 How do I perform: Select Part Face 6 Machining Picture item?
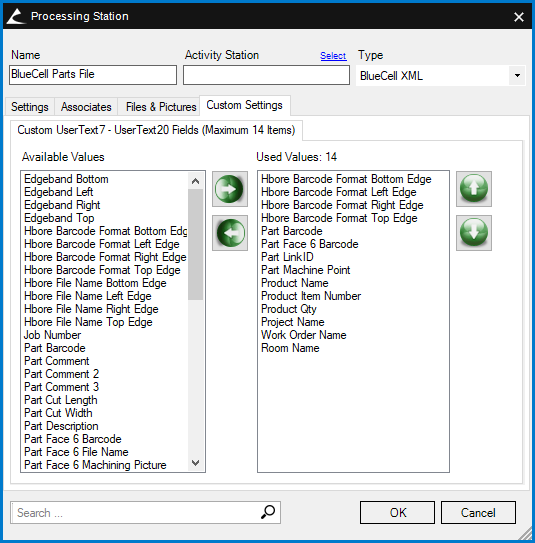point(95,465)
